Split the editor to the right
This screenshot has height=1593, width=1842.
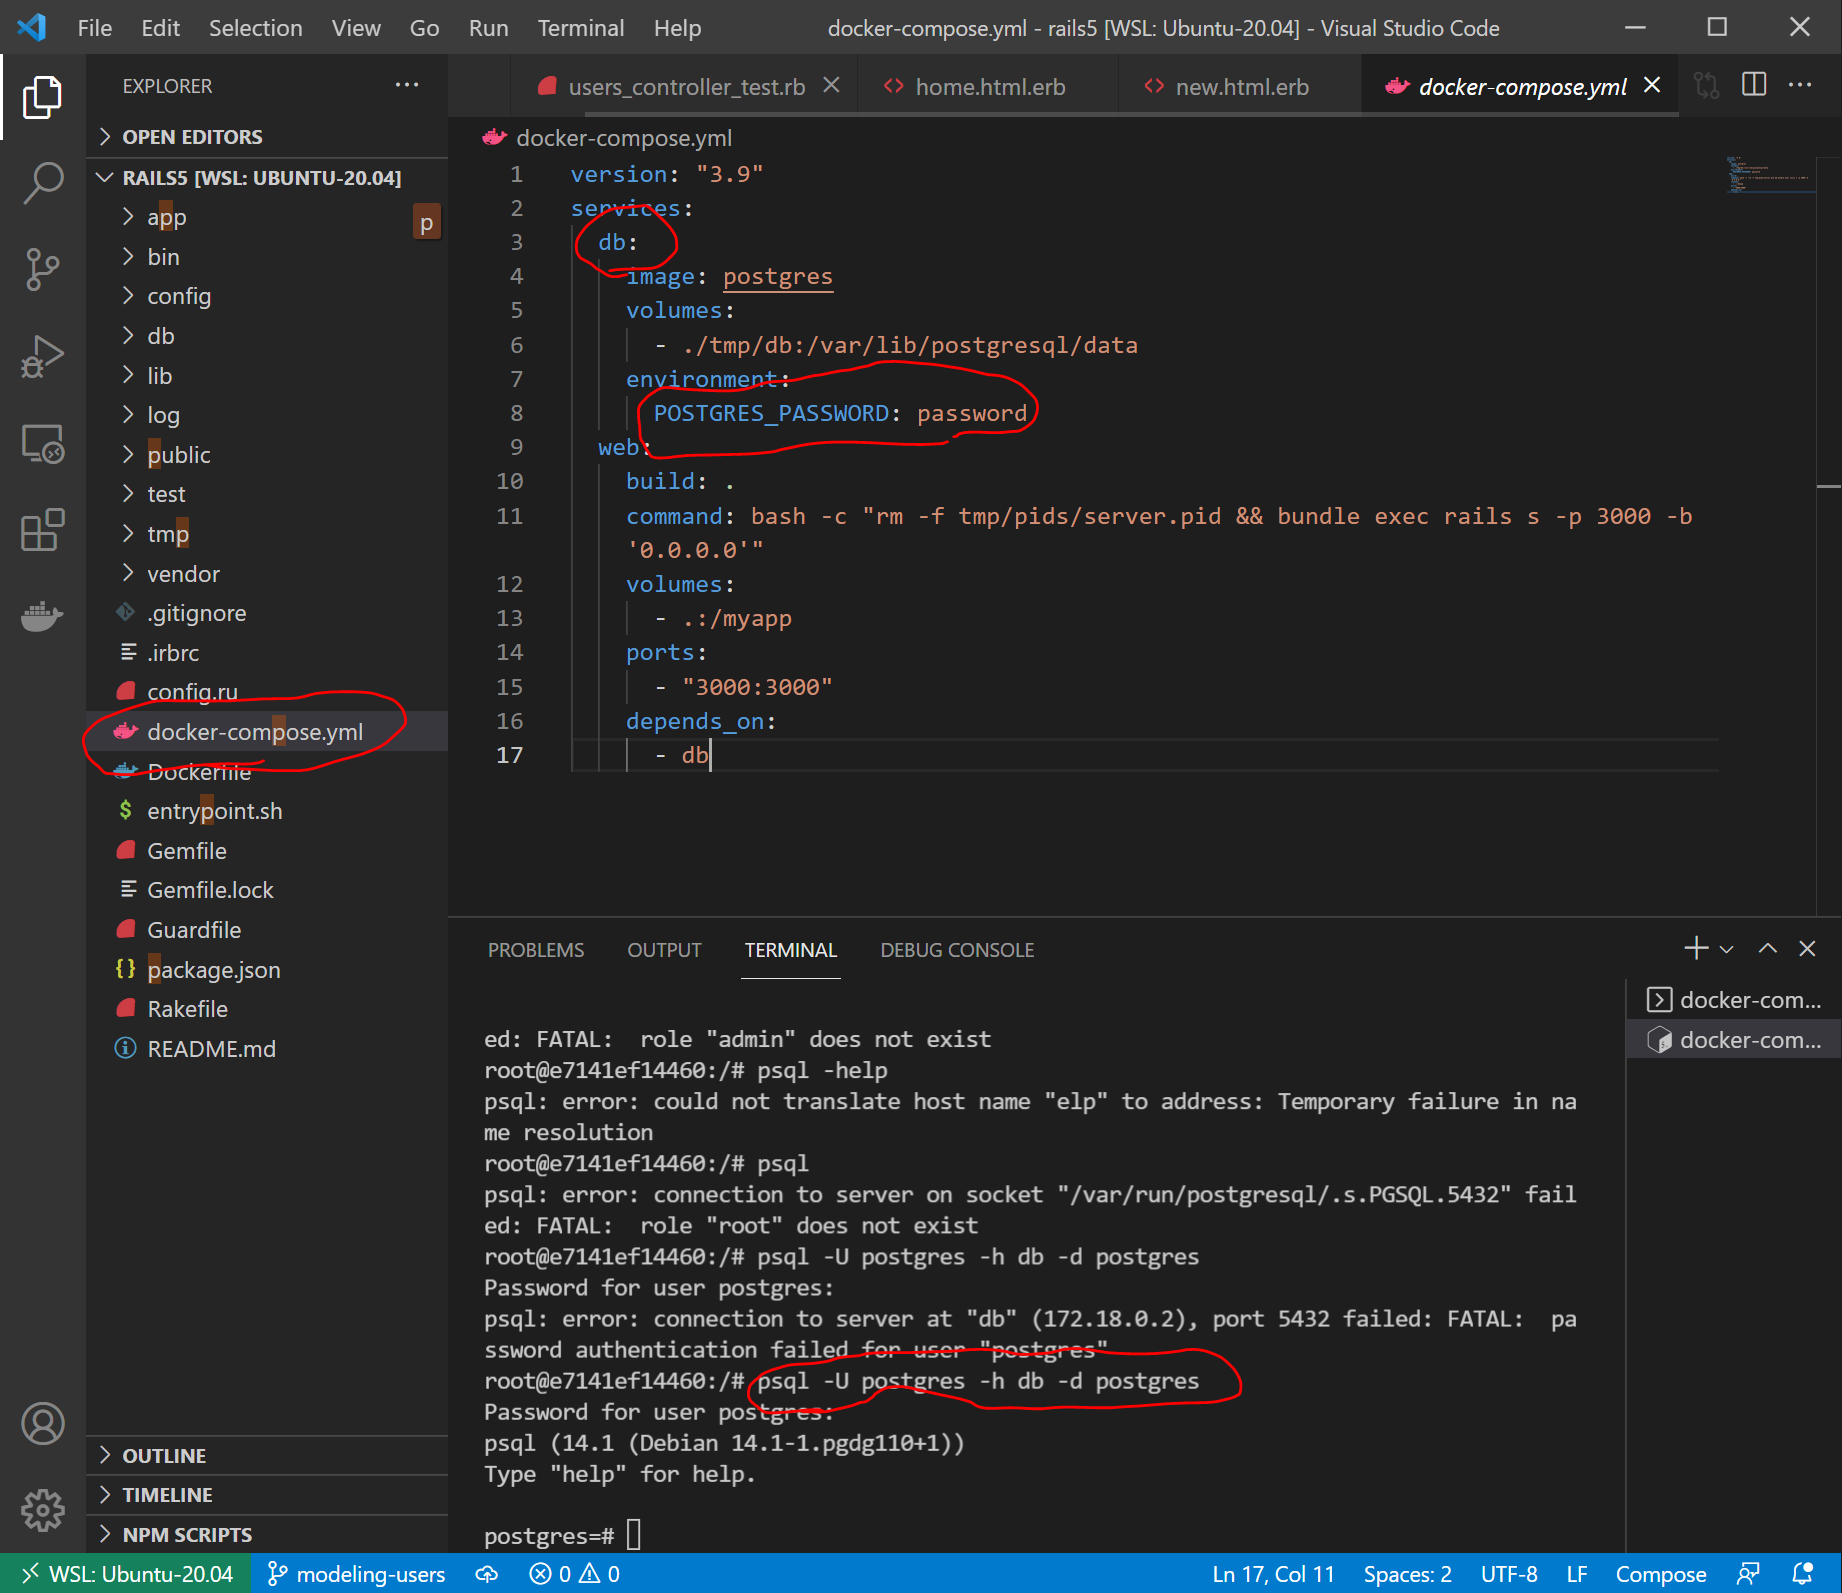coord(1753,86)
